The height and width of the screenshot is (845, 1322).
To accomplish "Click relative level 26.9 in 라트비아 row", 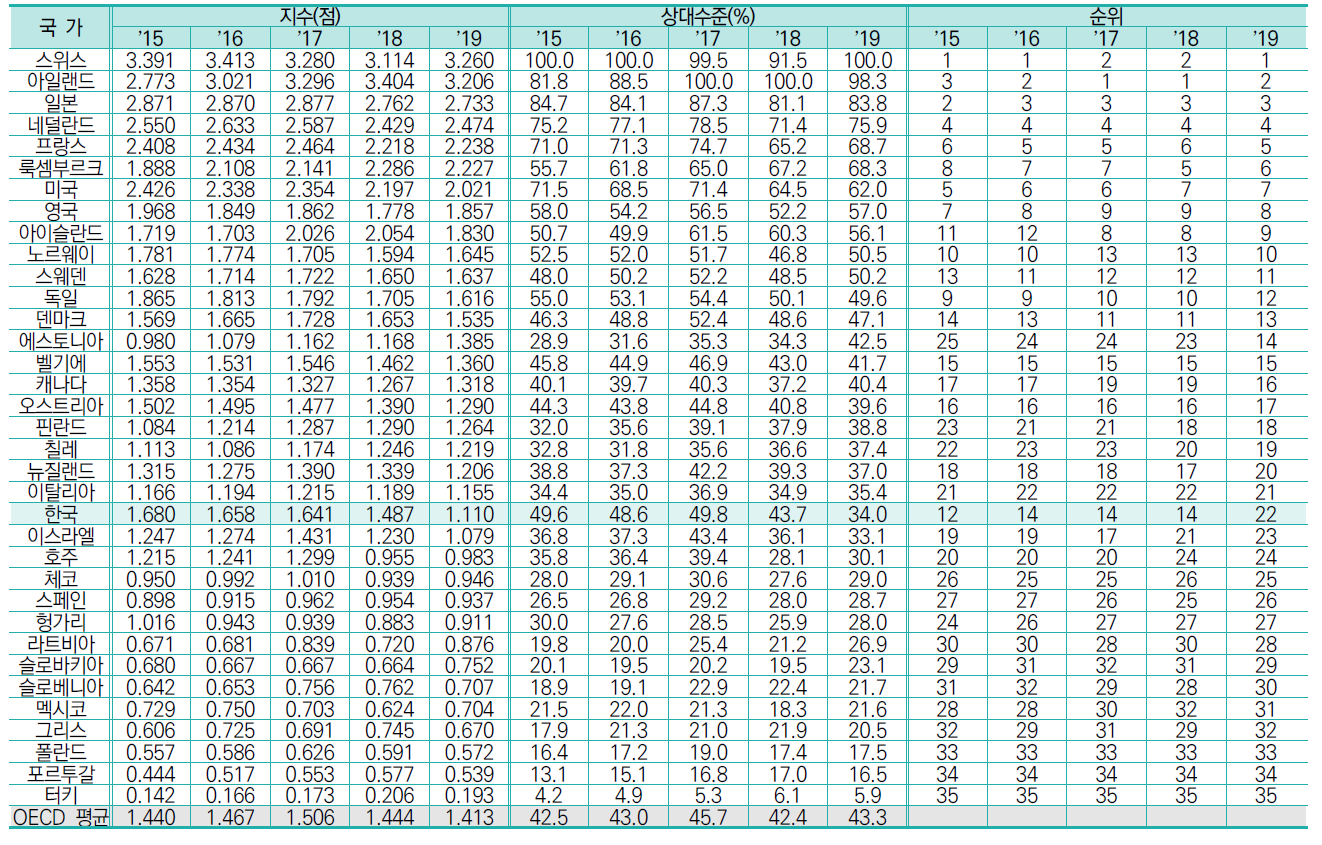I will [866, 645].
